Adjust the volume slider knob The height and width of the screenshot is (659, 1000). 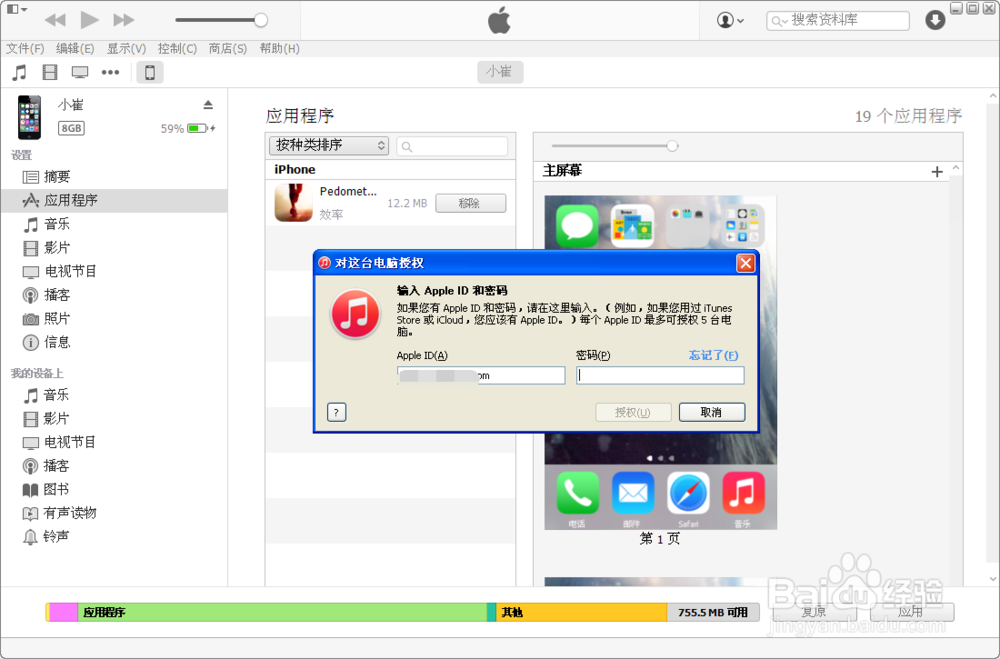point(260,20)
